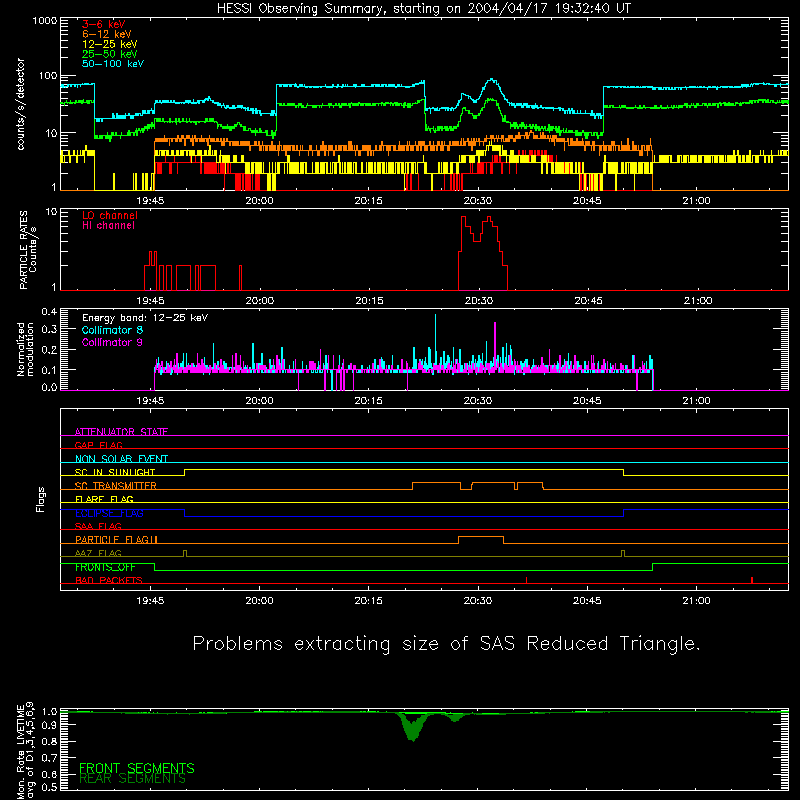Click the GAP_FLAG label
This screenshot has height=800, width=800.
tap(98, 445)
